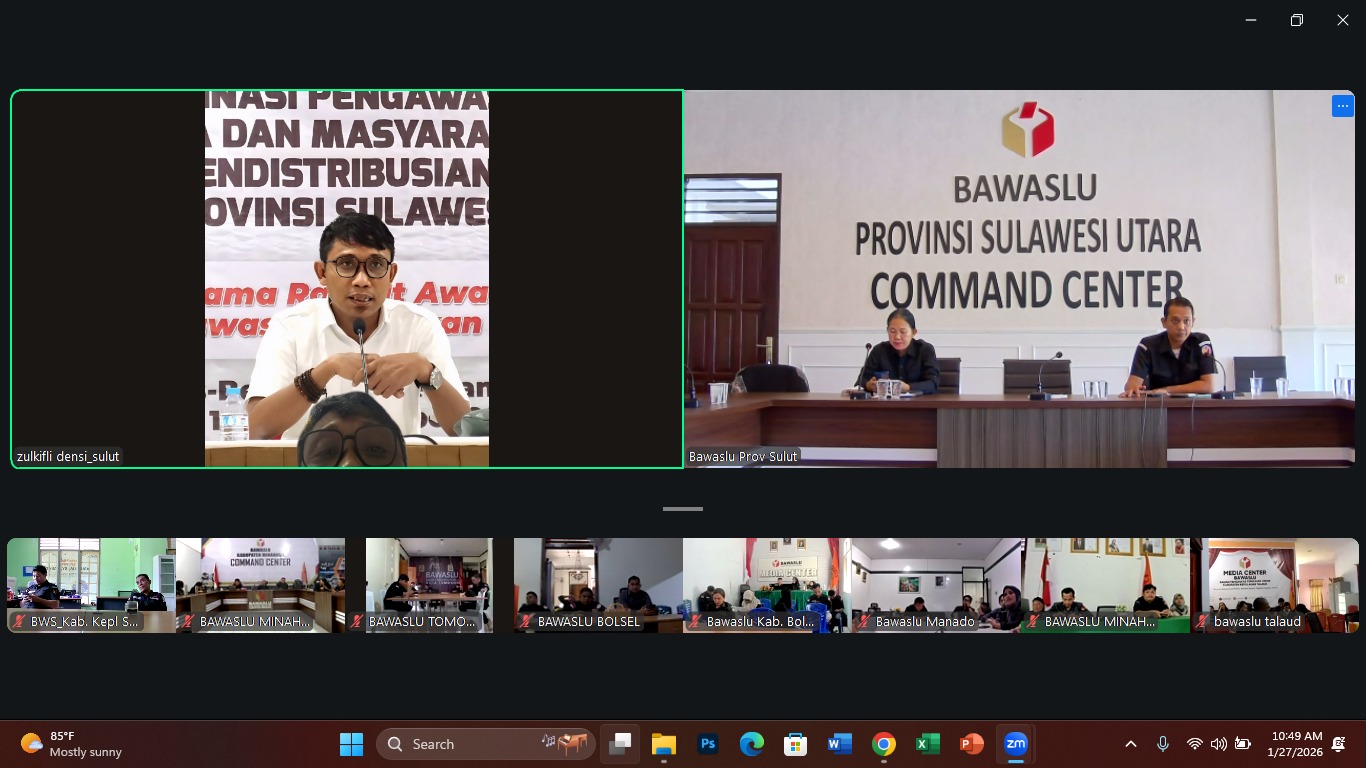Open the Windows Start menu
Screen dimensions: 1366x768
351,744
